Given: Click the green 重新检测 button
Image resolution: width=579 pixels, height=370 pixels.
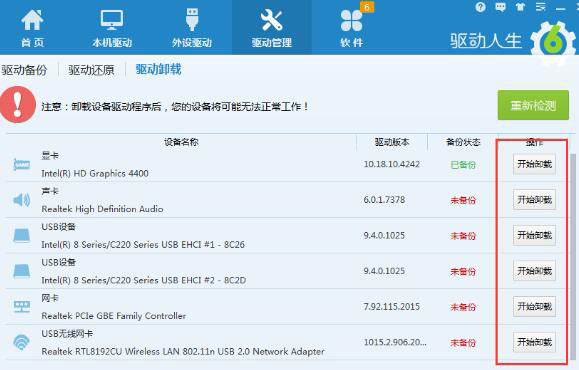Looking at the screenshot, I should [533, 105].
